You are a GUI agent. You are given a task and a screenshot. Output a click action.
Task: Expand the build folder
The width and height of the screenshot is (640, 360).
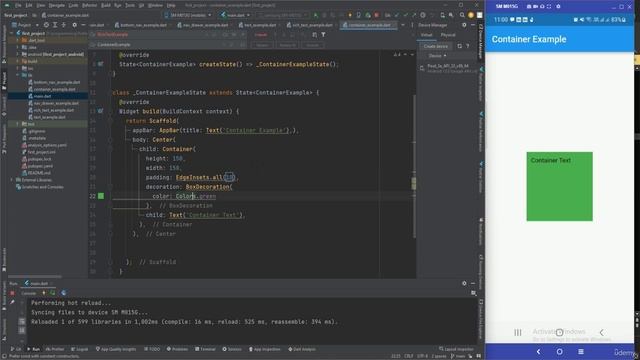(18, 61)
